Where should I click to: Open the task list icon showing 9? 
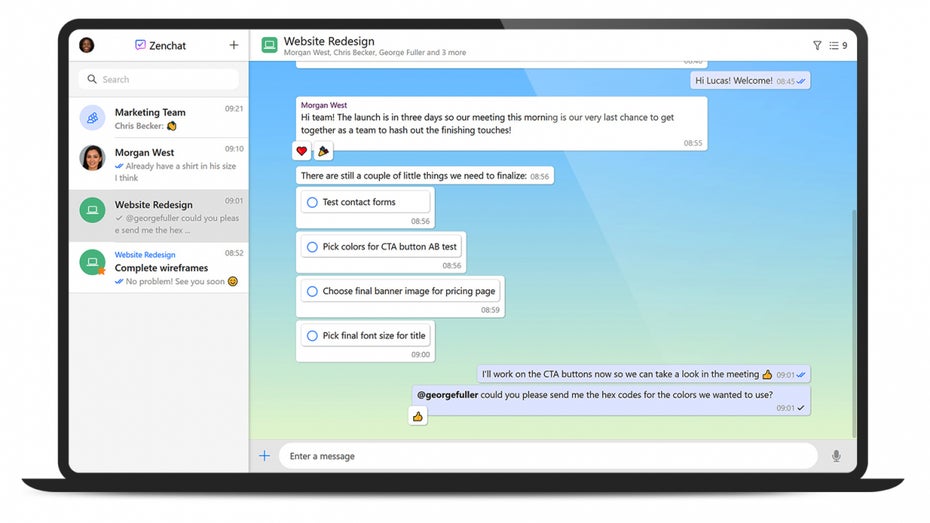pyautogui.click(x=837, y=45)
